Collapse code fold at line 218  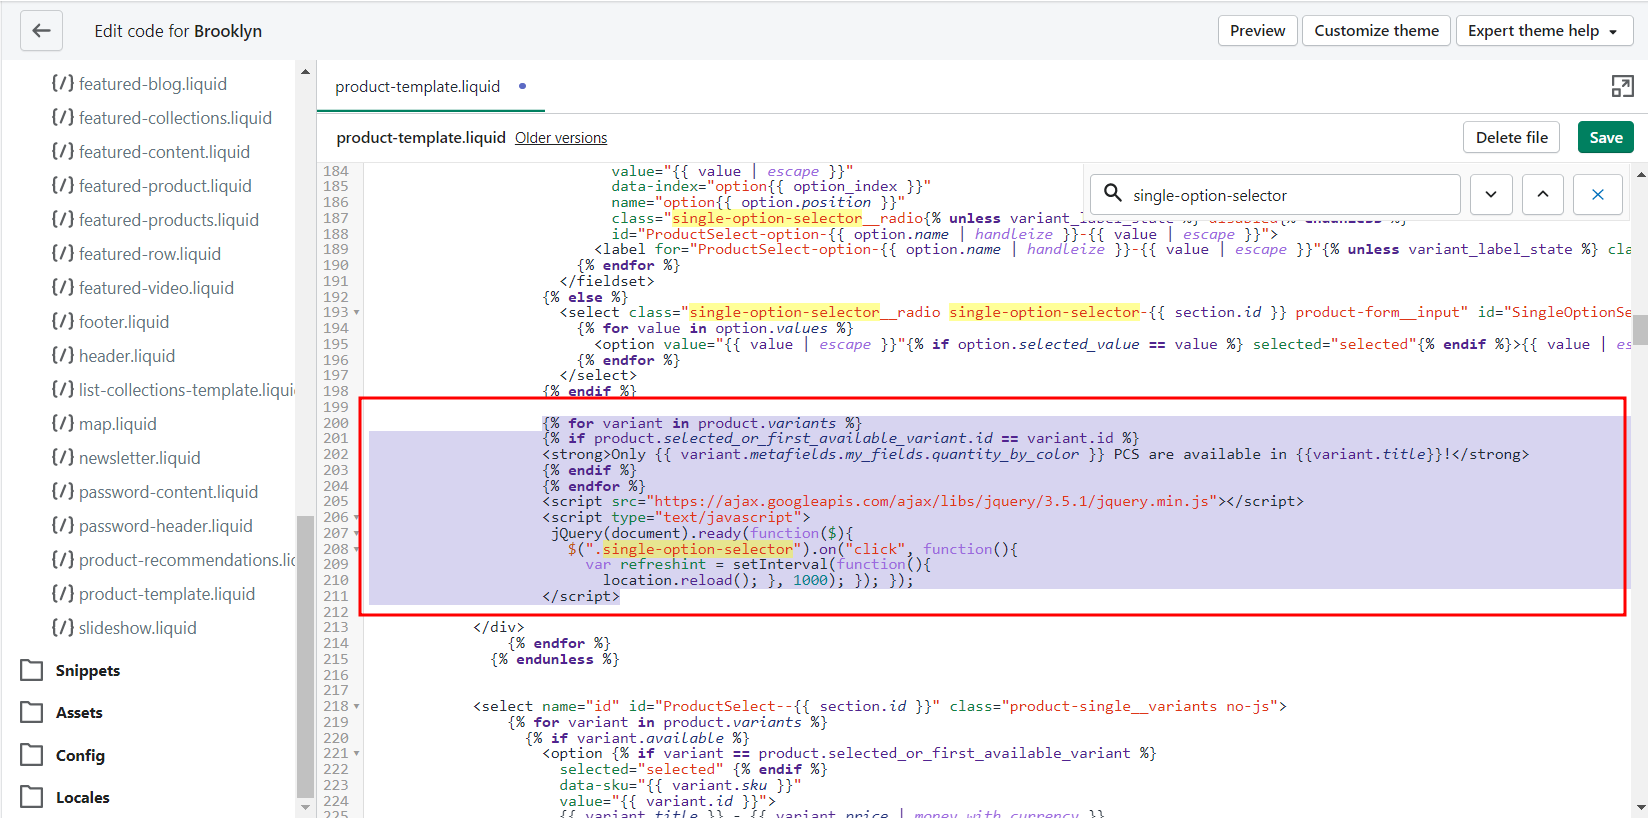pyautogui.click(x=356, y=707)
